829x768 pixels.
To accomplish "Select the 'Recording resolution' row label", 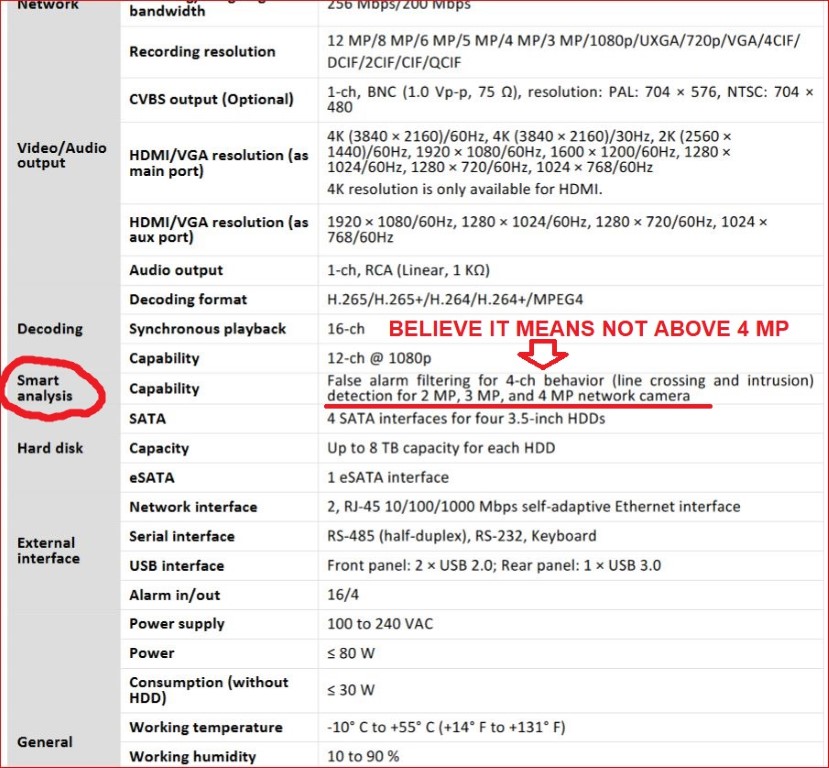I will 202,52.
